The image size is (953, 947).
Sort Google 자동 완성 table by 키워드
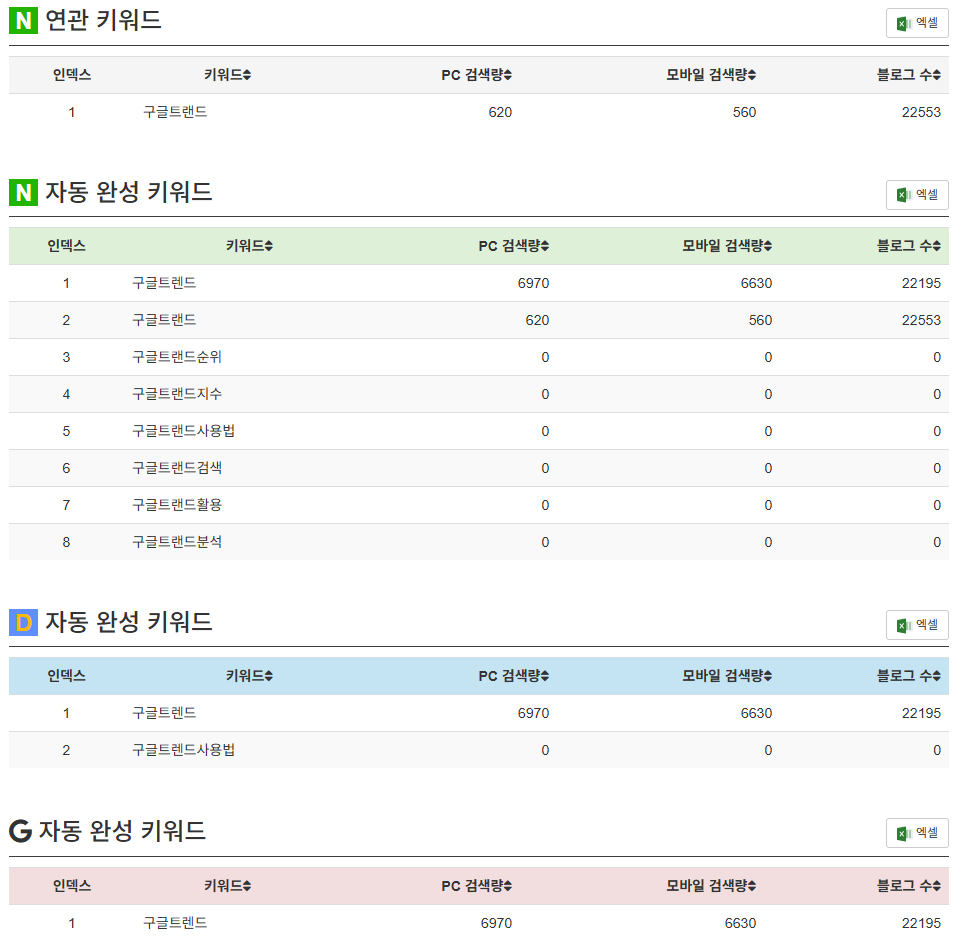(x=227, y=886)
